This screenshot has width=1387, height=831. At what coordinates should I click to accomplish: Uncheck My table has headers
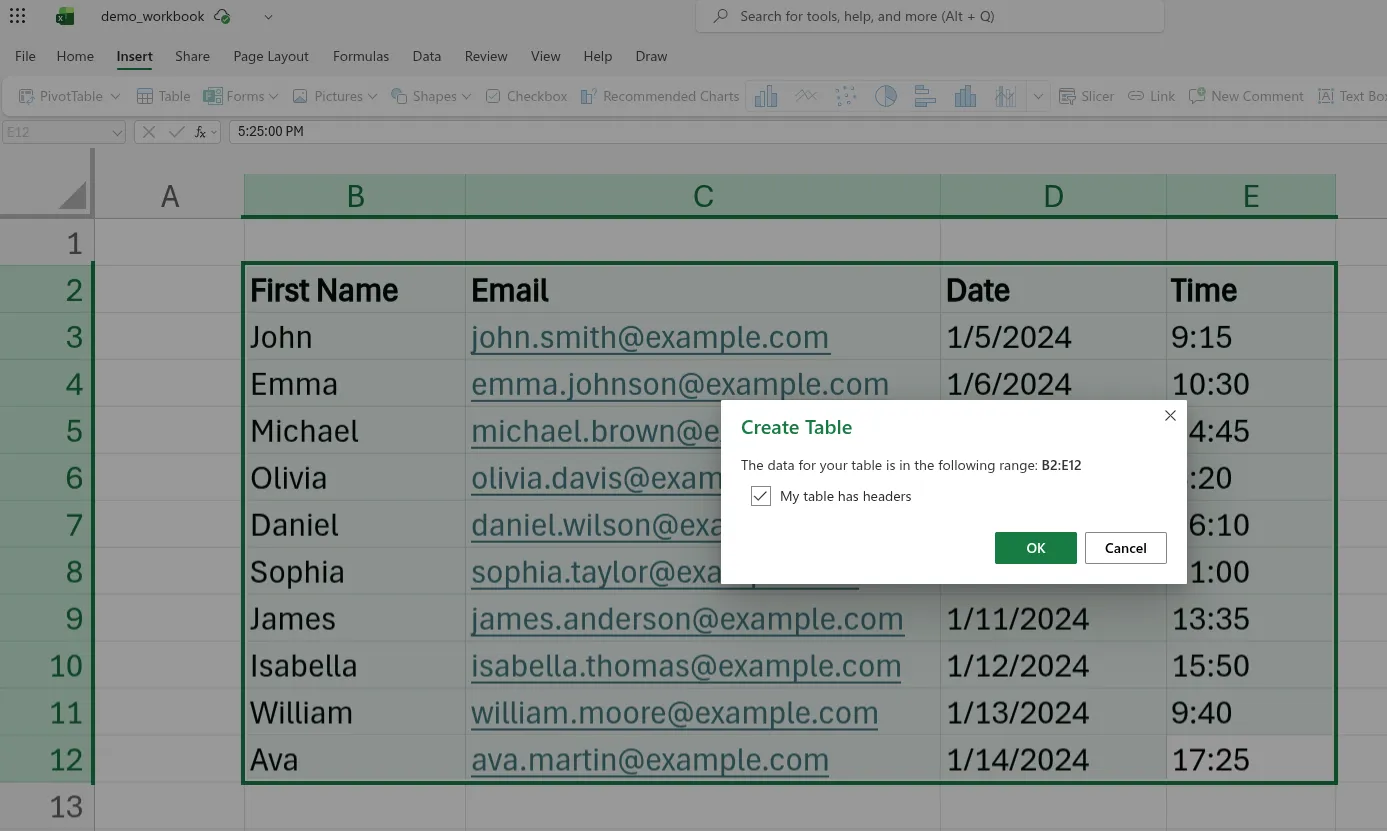[761, 496]
